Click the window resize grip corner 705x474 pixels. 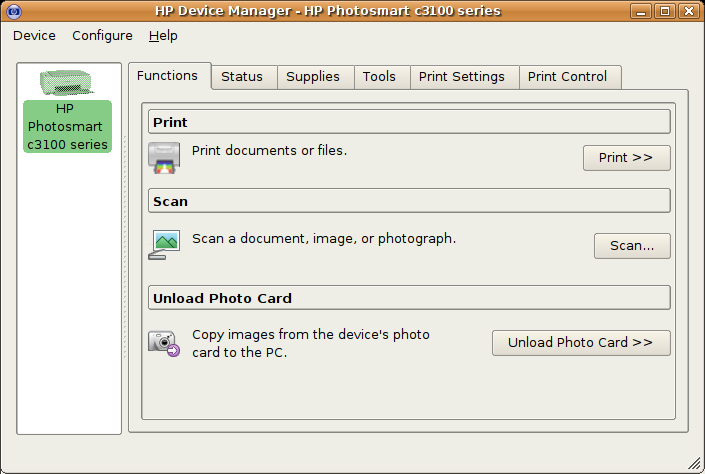pyautogui.click(x=694, y=463)
